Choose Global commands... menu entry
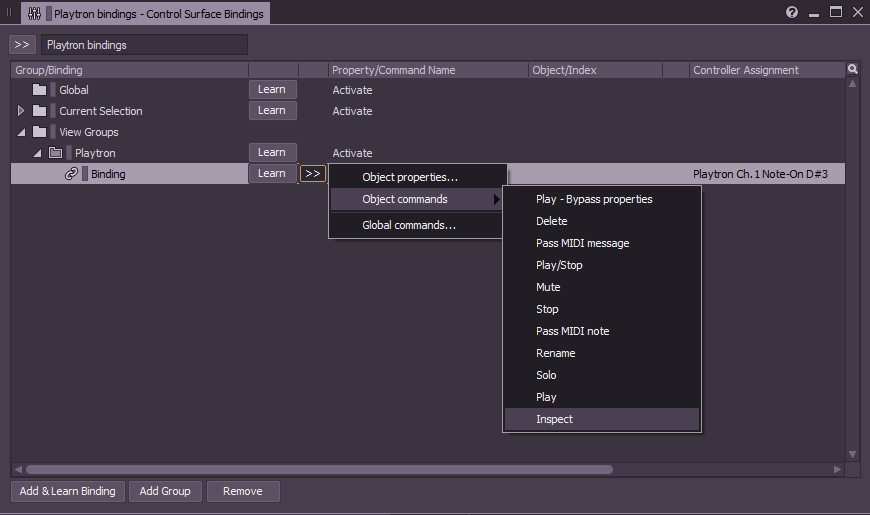This screenshot has height=515, width=870. click(x=409, y=225)
